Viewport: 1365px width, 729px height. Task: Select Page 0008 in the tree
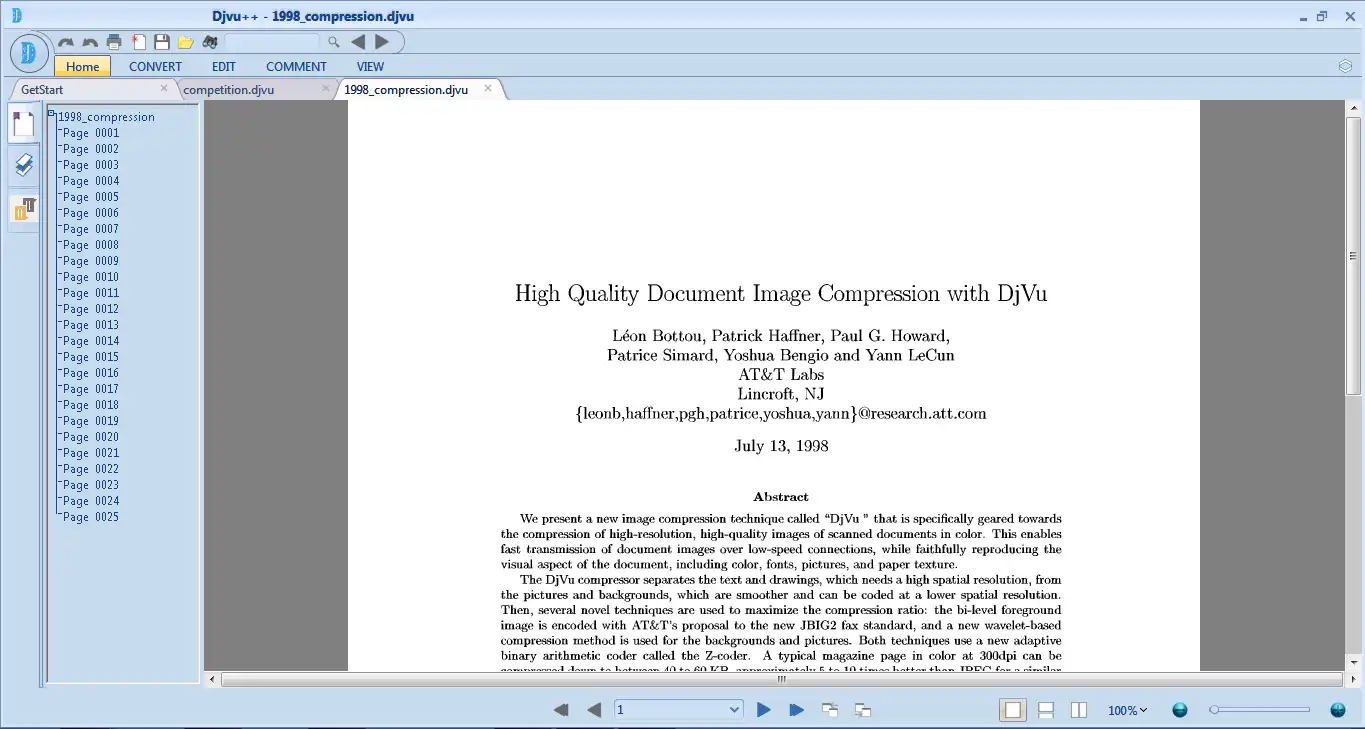click(91, 245)
